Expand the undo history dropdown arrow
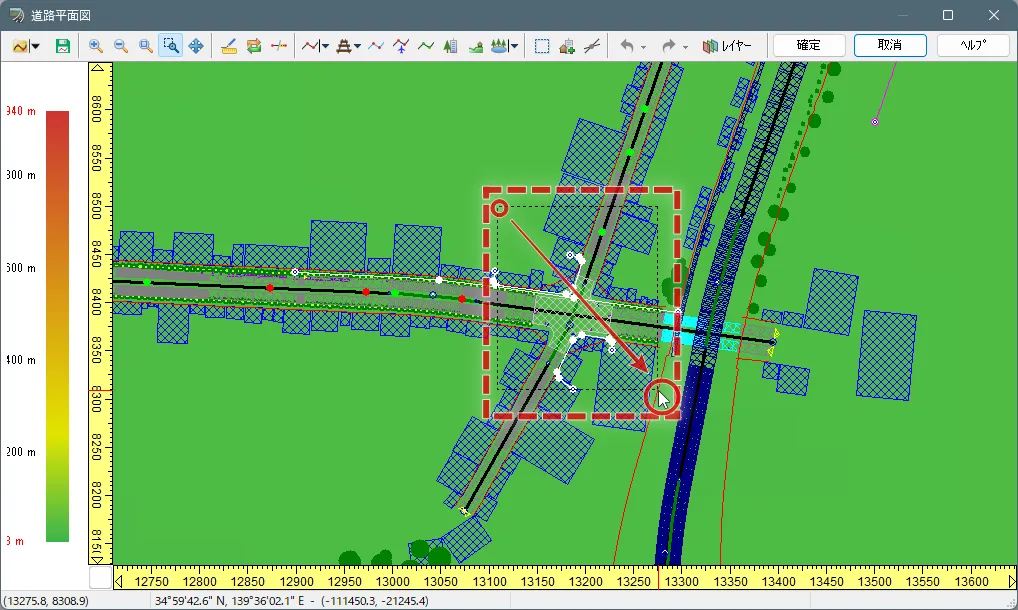This screenshot has height=610, width=1018. [643, 47]
